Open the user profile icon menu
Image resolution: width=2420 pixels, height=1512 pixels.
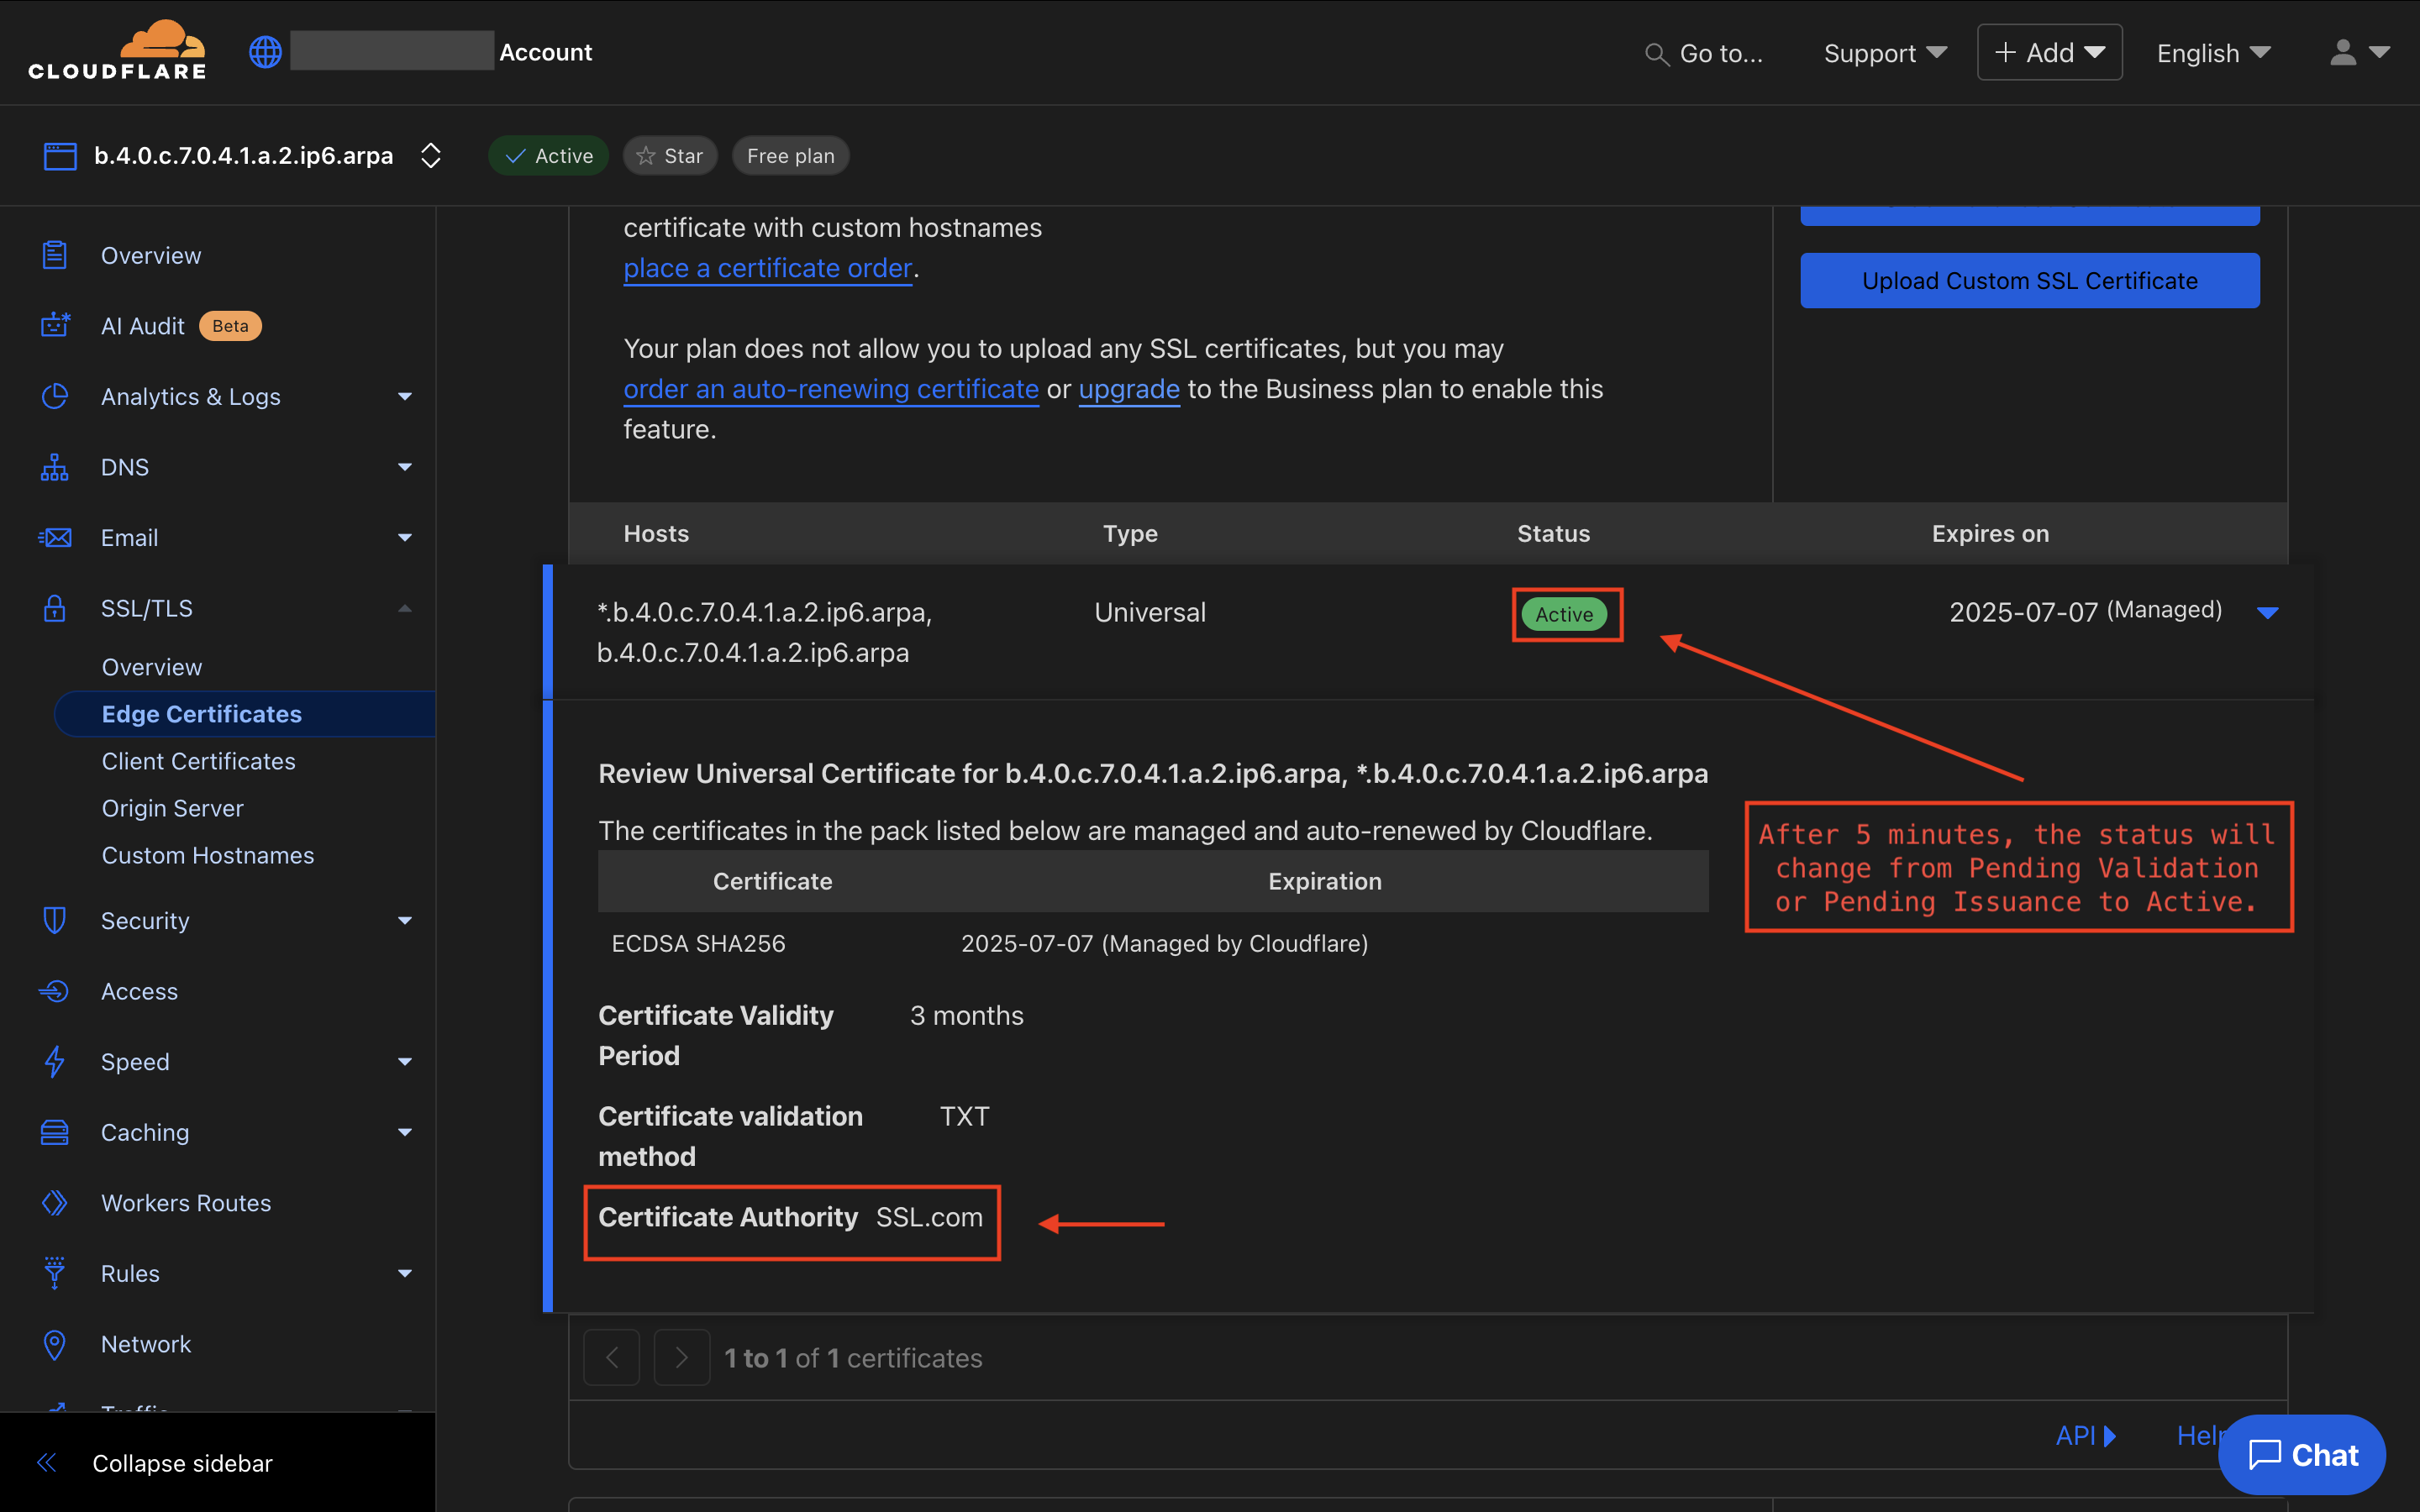tap(2360, 52)
